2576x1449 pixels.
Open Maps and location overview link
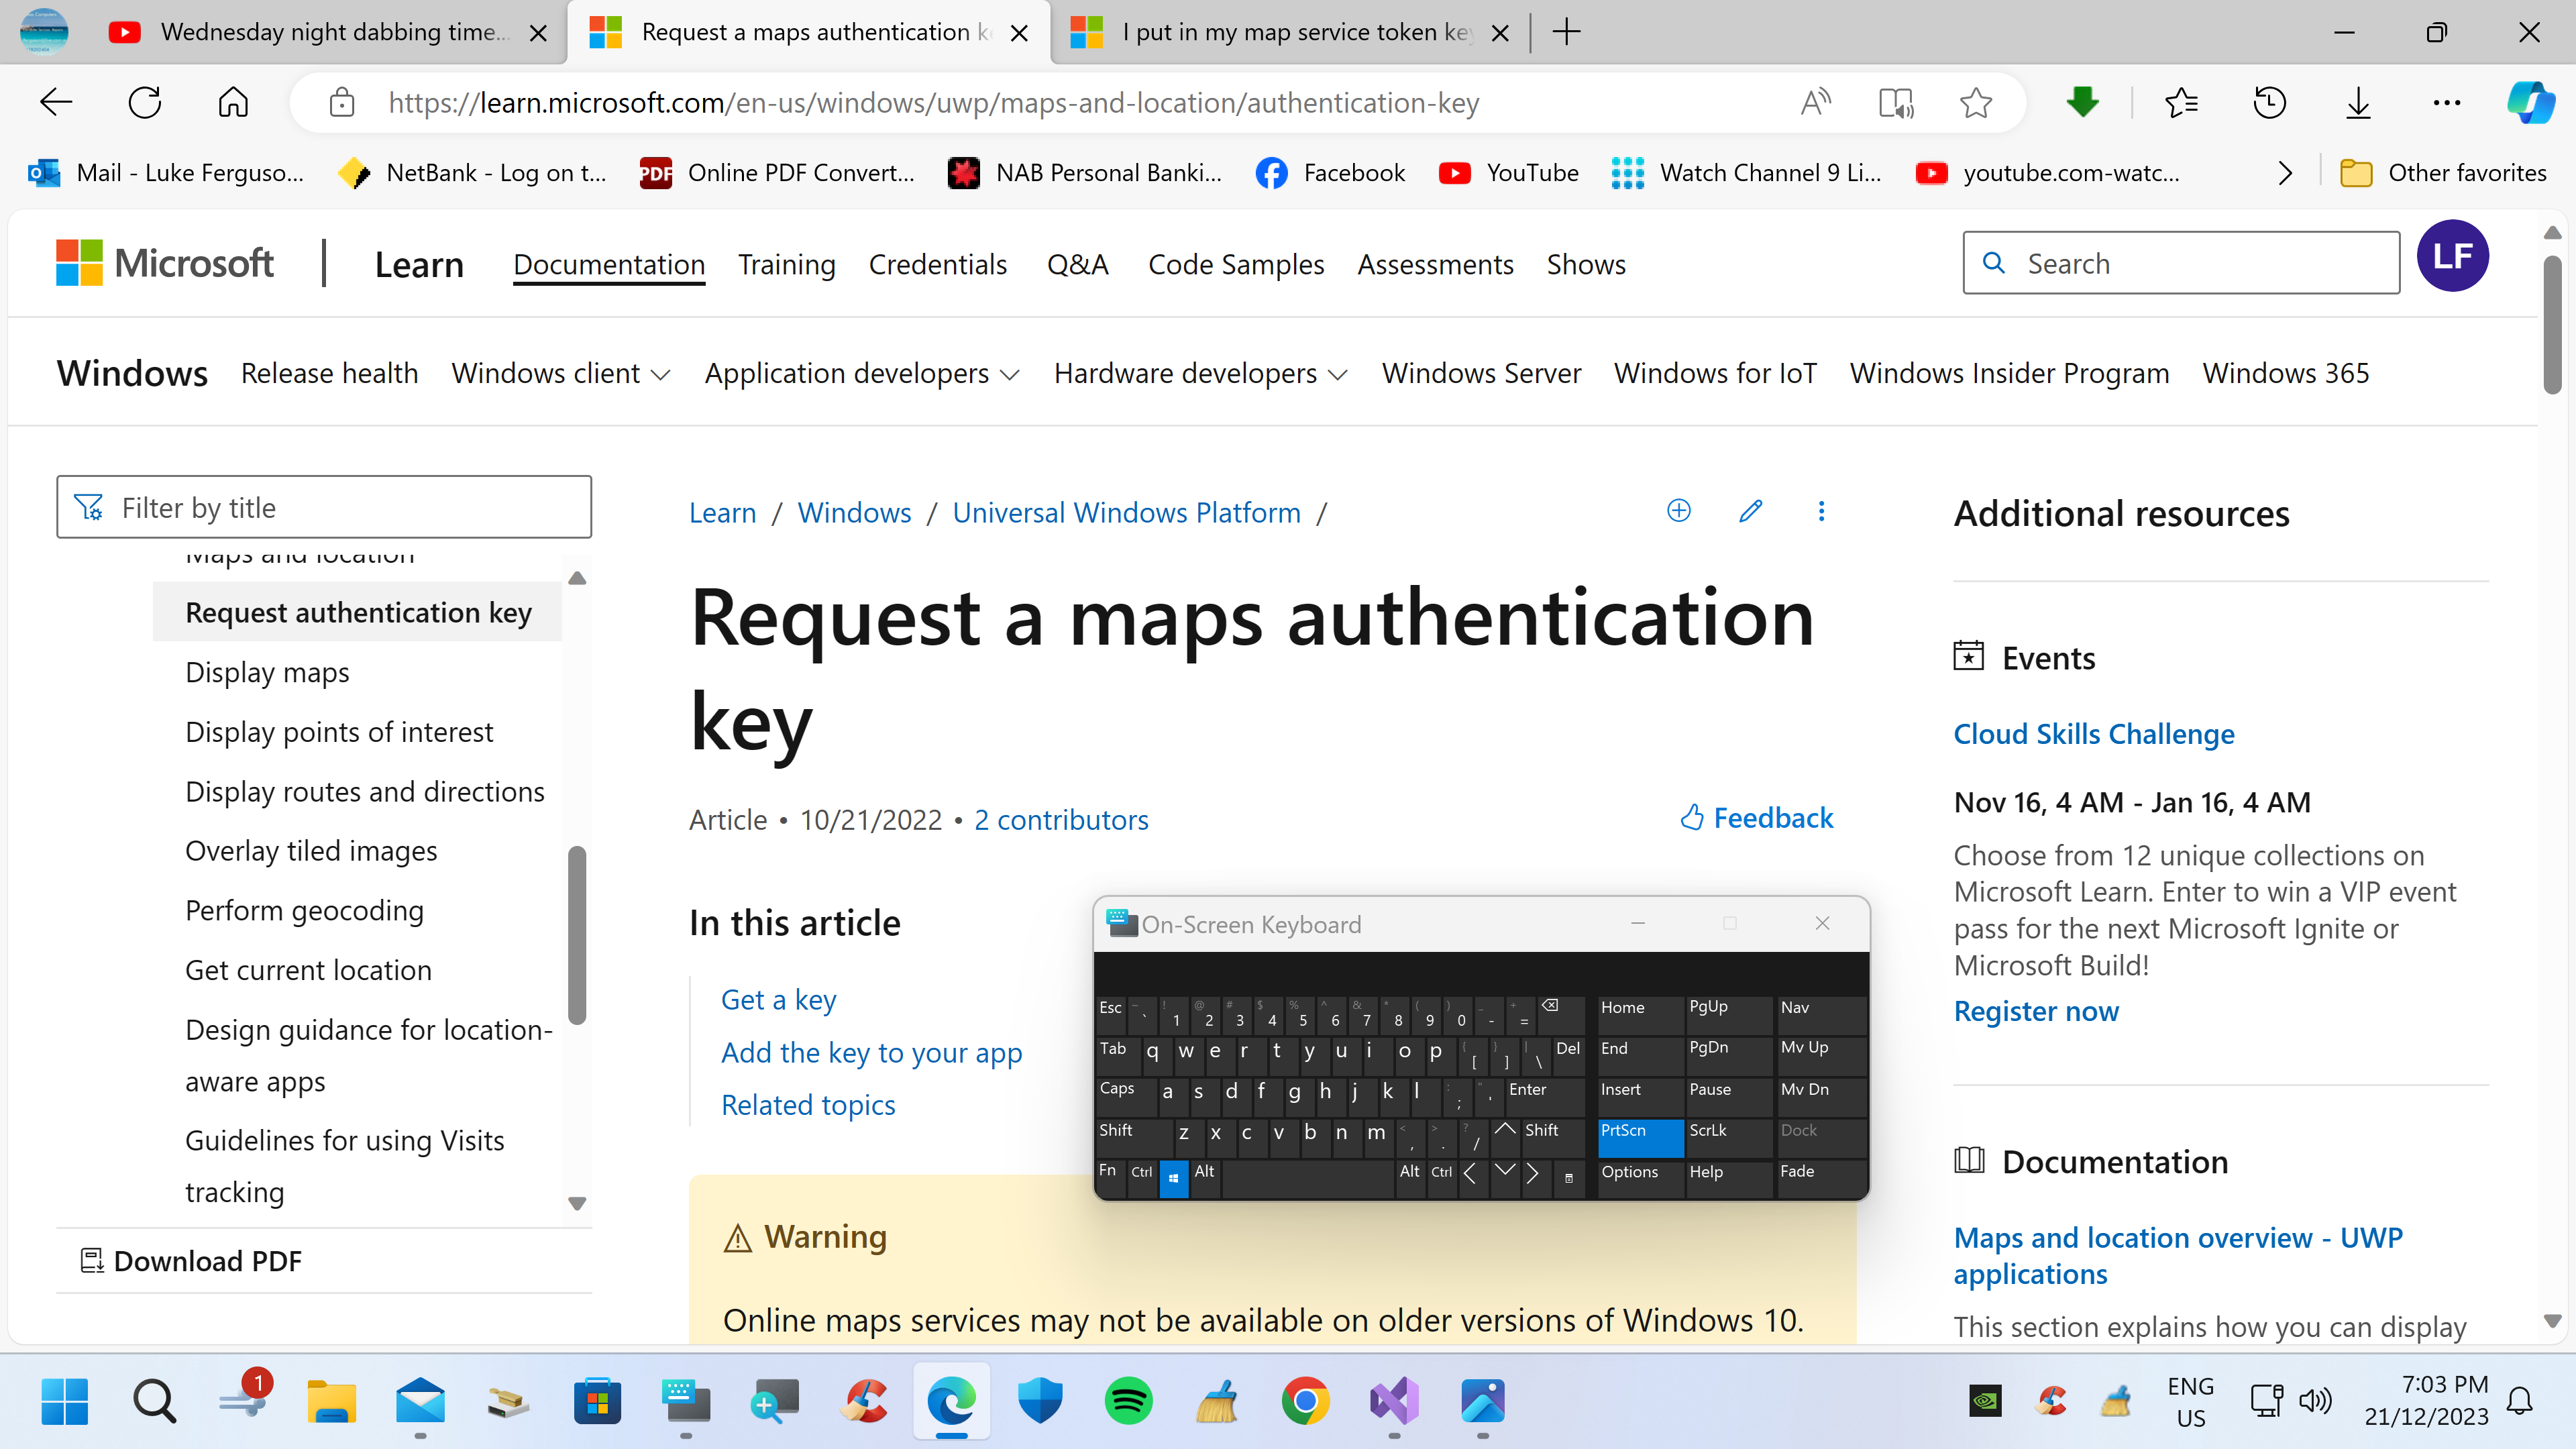(x=2178, y=1254)
